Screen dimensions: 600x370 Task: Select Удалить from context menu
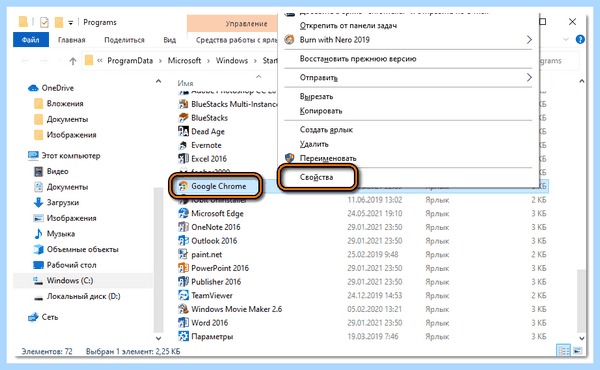pos(314,144)
